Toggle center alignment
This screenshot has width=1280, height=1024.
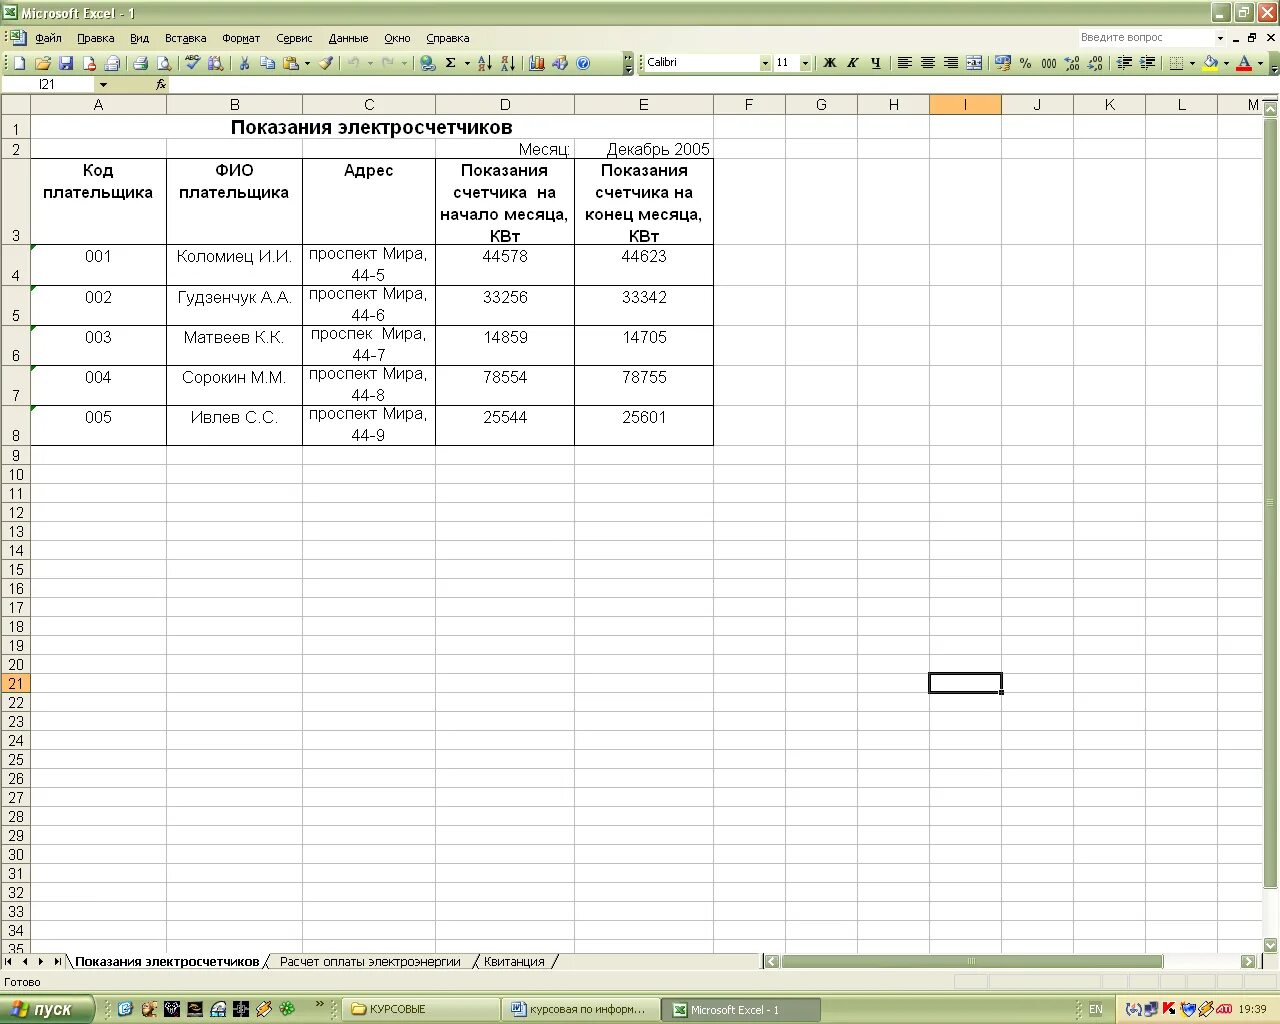point(927,63)
